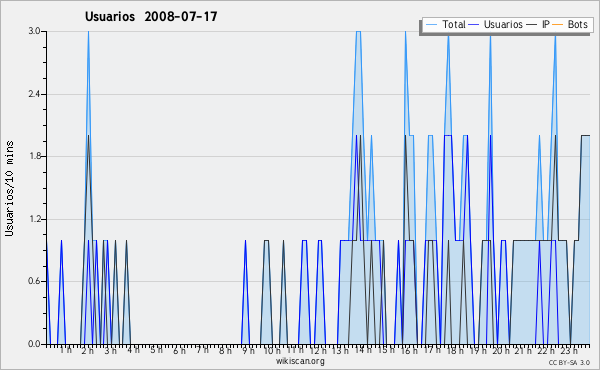The image size is (600, 370).
Task: Click the x-axis label '10 h'
Action: coord(271,350)
